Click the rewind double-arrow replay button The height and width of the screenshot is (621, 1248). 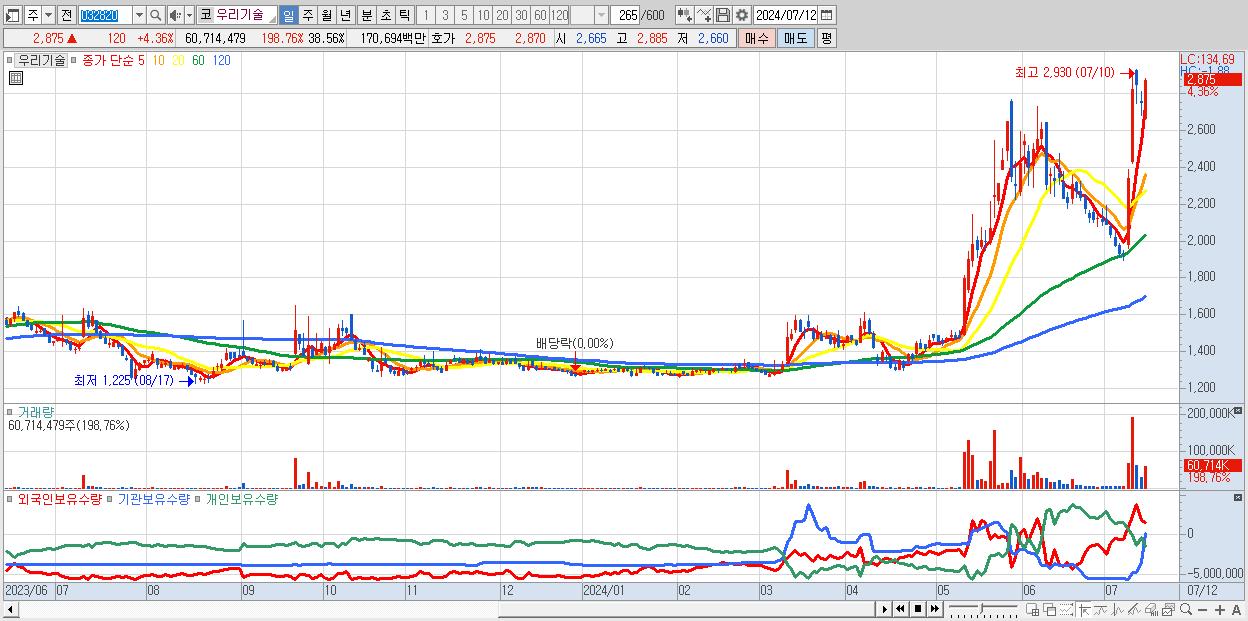[901, 609]
